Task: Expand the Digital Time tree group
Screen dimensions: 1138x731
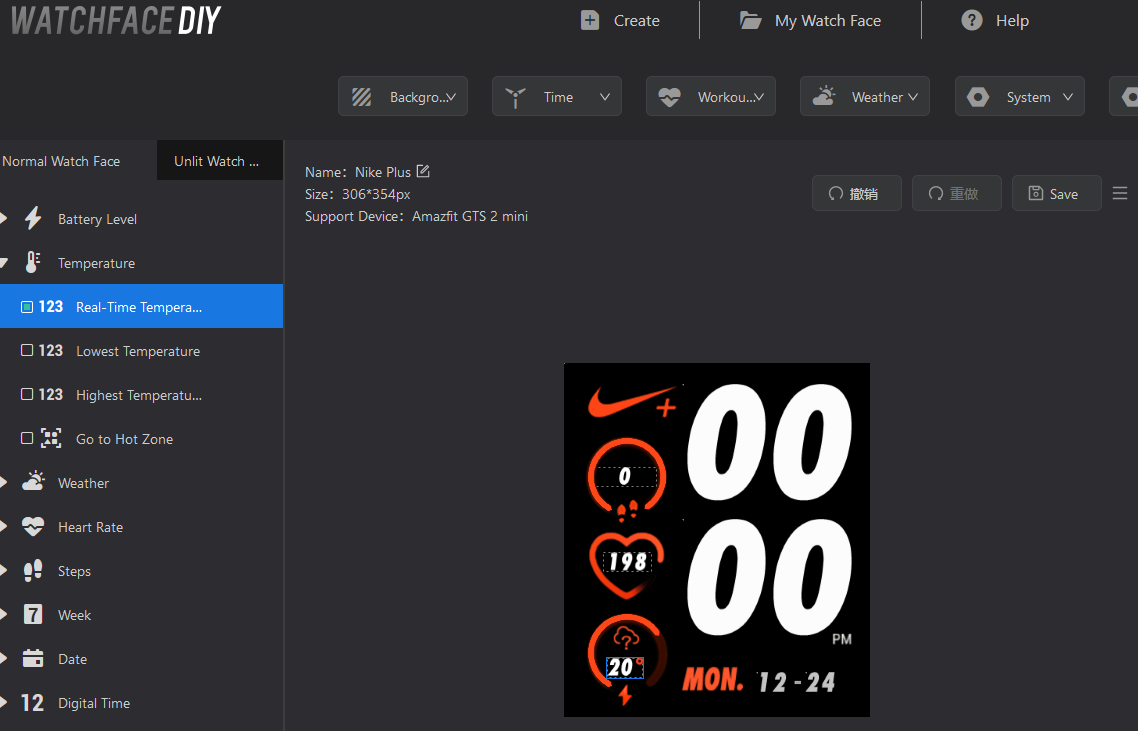Action: click(4, 703)
